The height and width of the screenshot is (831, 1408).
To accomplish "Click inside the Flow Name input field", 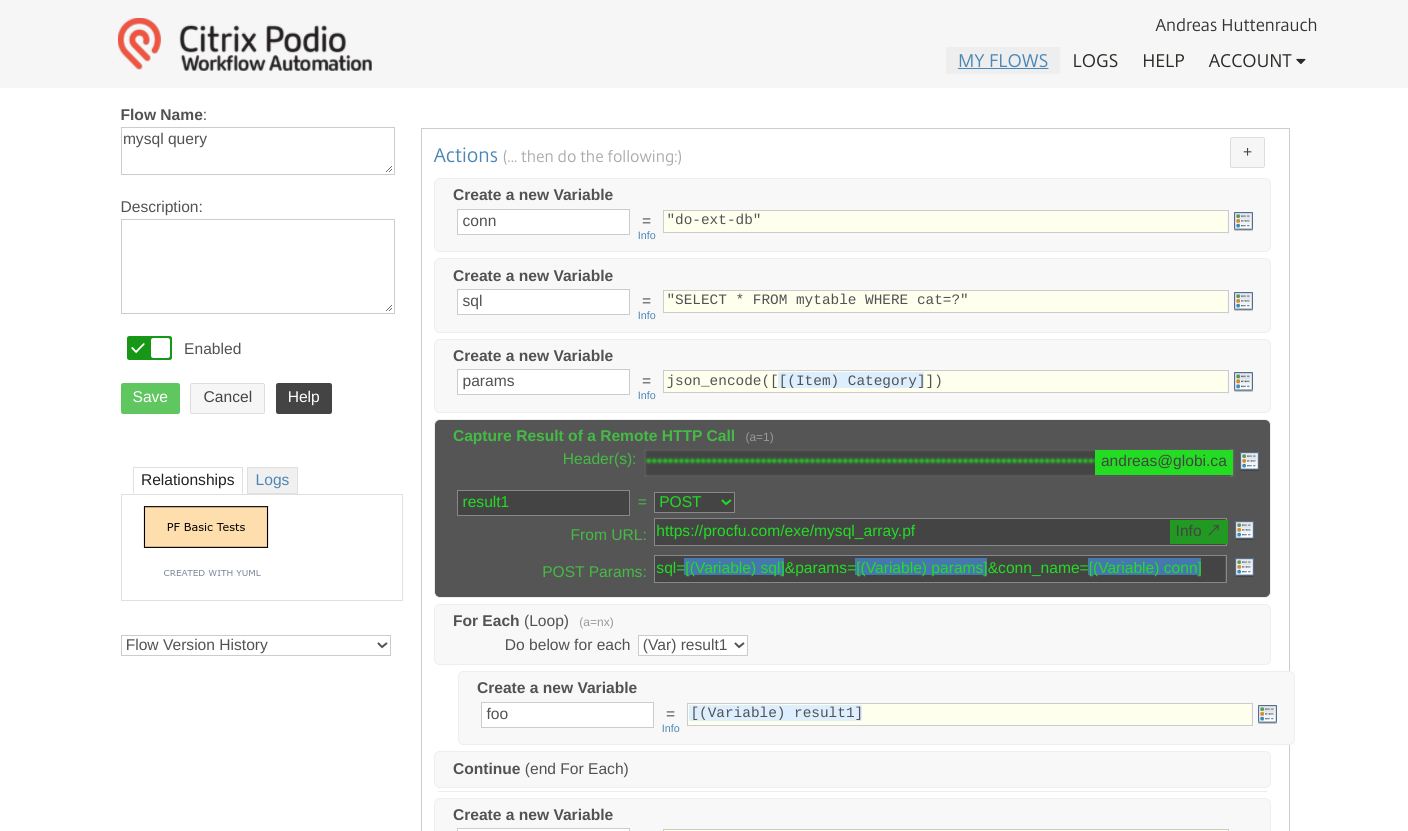I will point(257,150).
